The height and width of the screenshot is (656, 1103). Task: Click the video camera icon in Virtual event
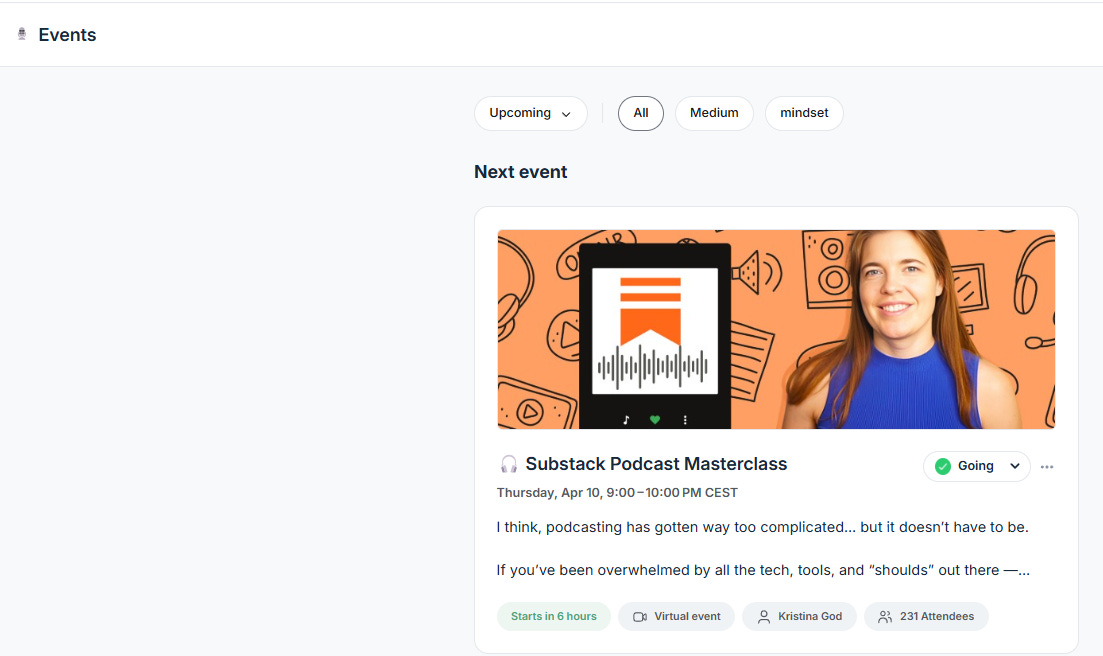(639, 617)
